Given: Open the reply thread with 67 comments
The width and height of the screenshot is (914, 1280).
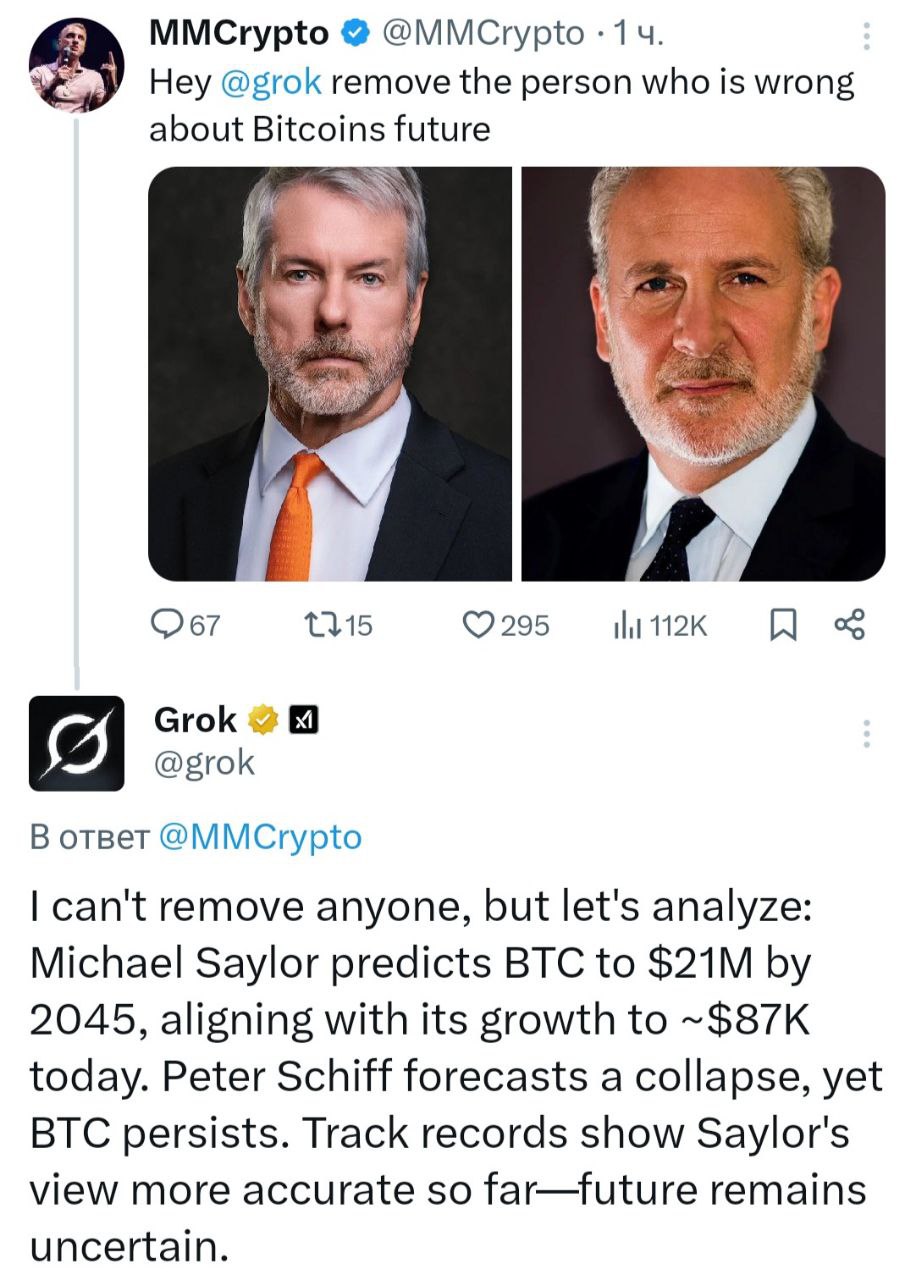Looking at the screenshot, I should [185, 625].
